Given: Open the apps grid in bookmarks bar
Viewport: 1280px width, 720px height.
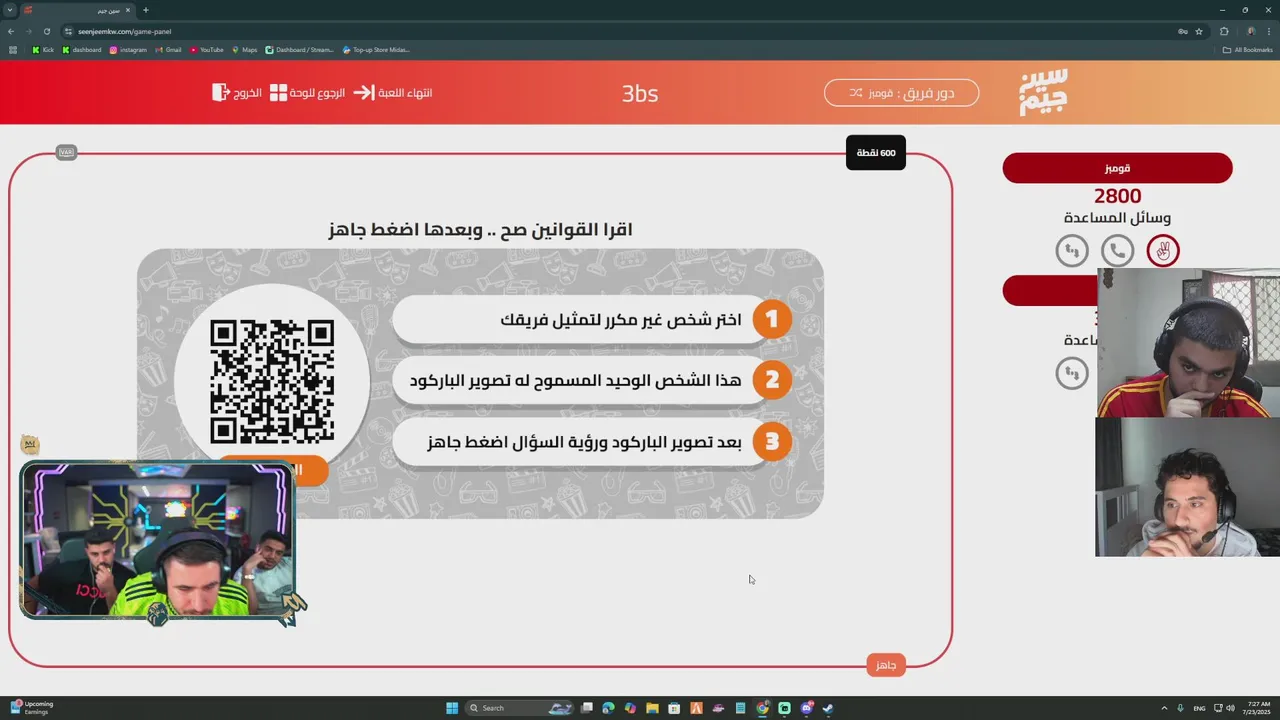Looking at the screenshot, I should coord(13,49).
